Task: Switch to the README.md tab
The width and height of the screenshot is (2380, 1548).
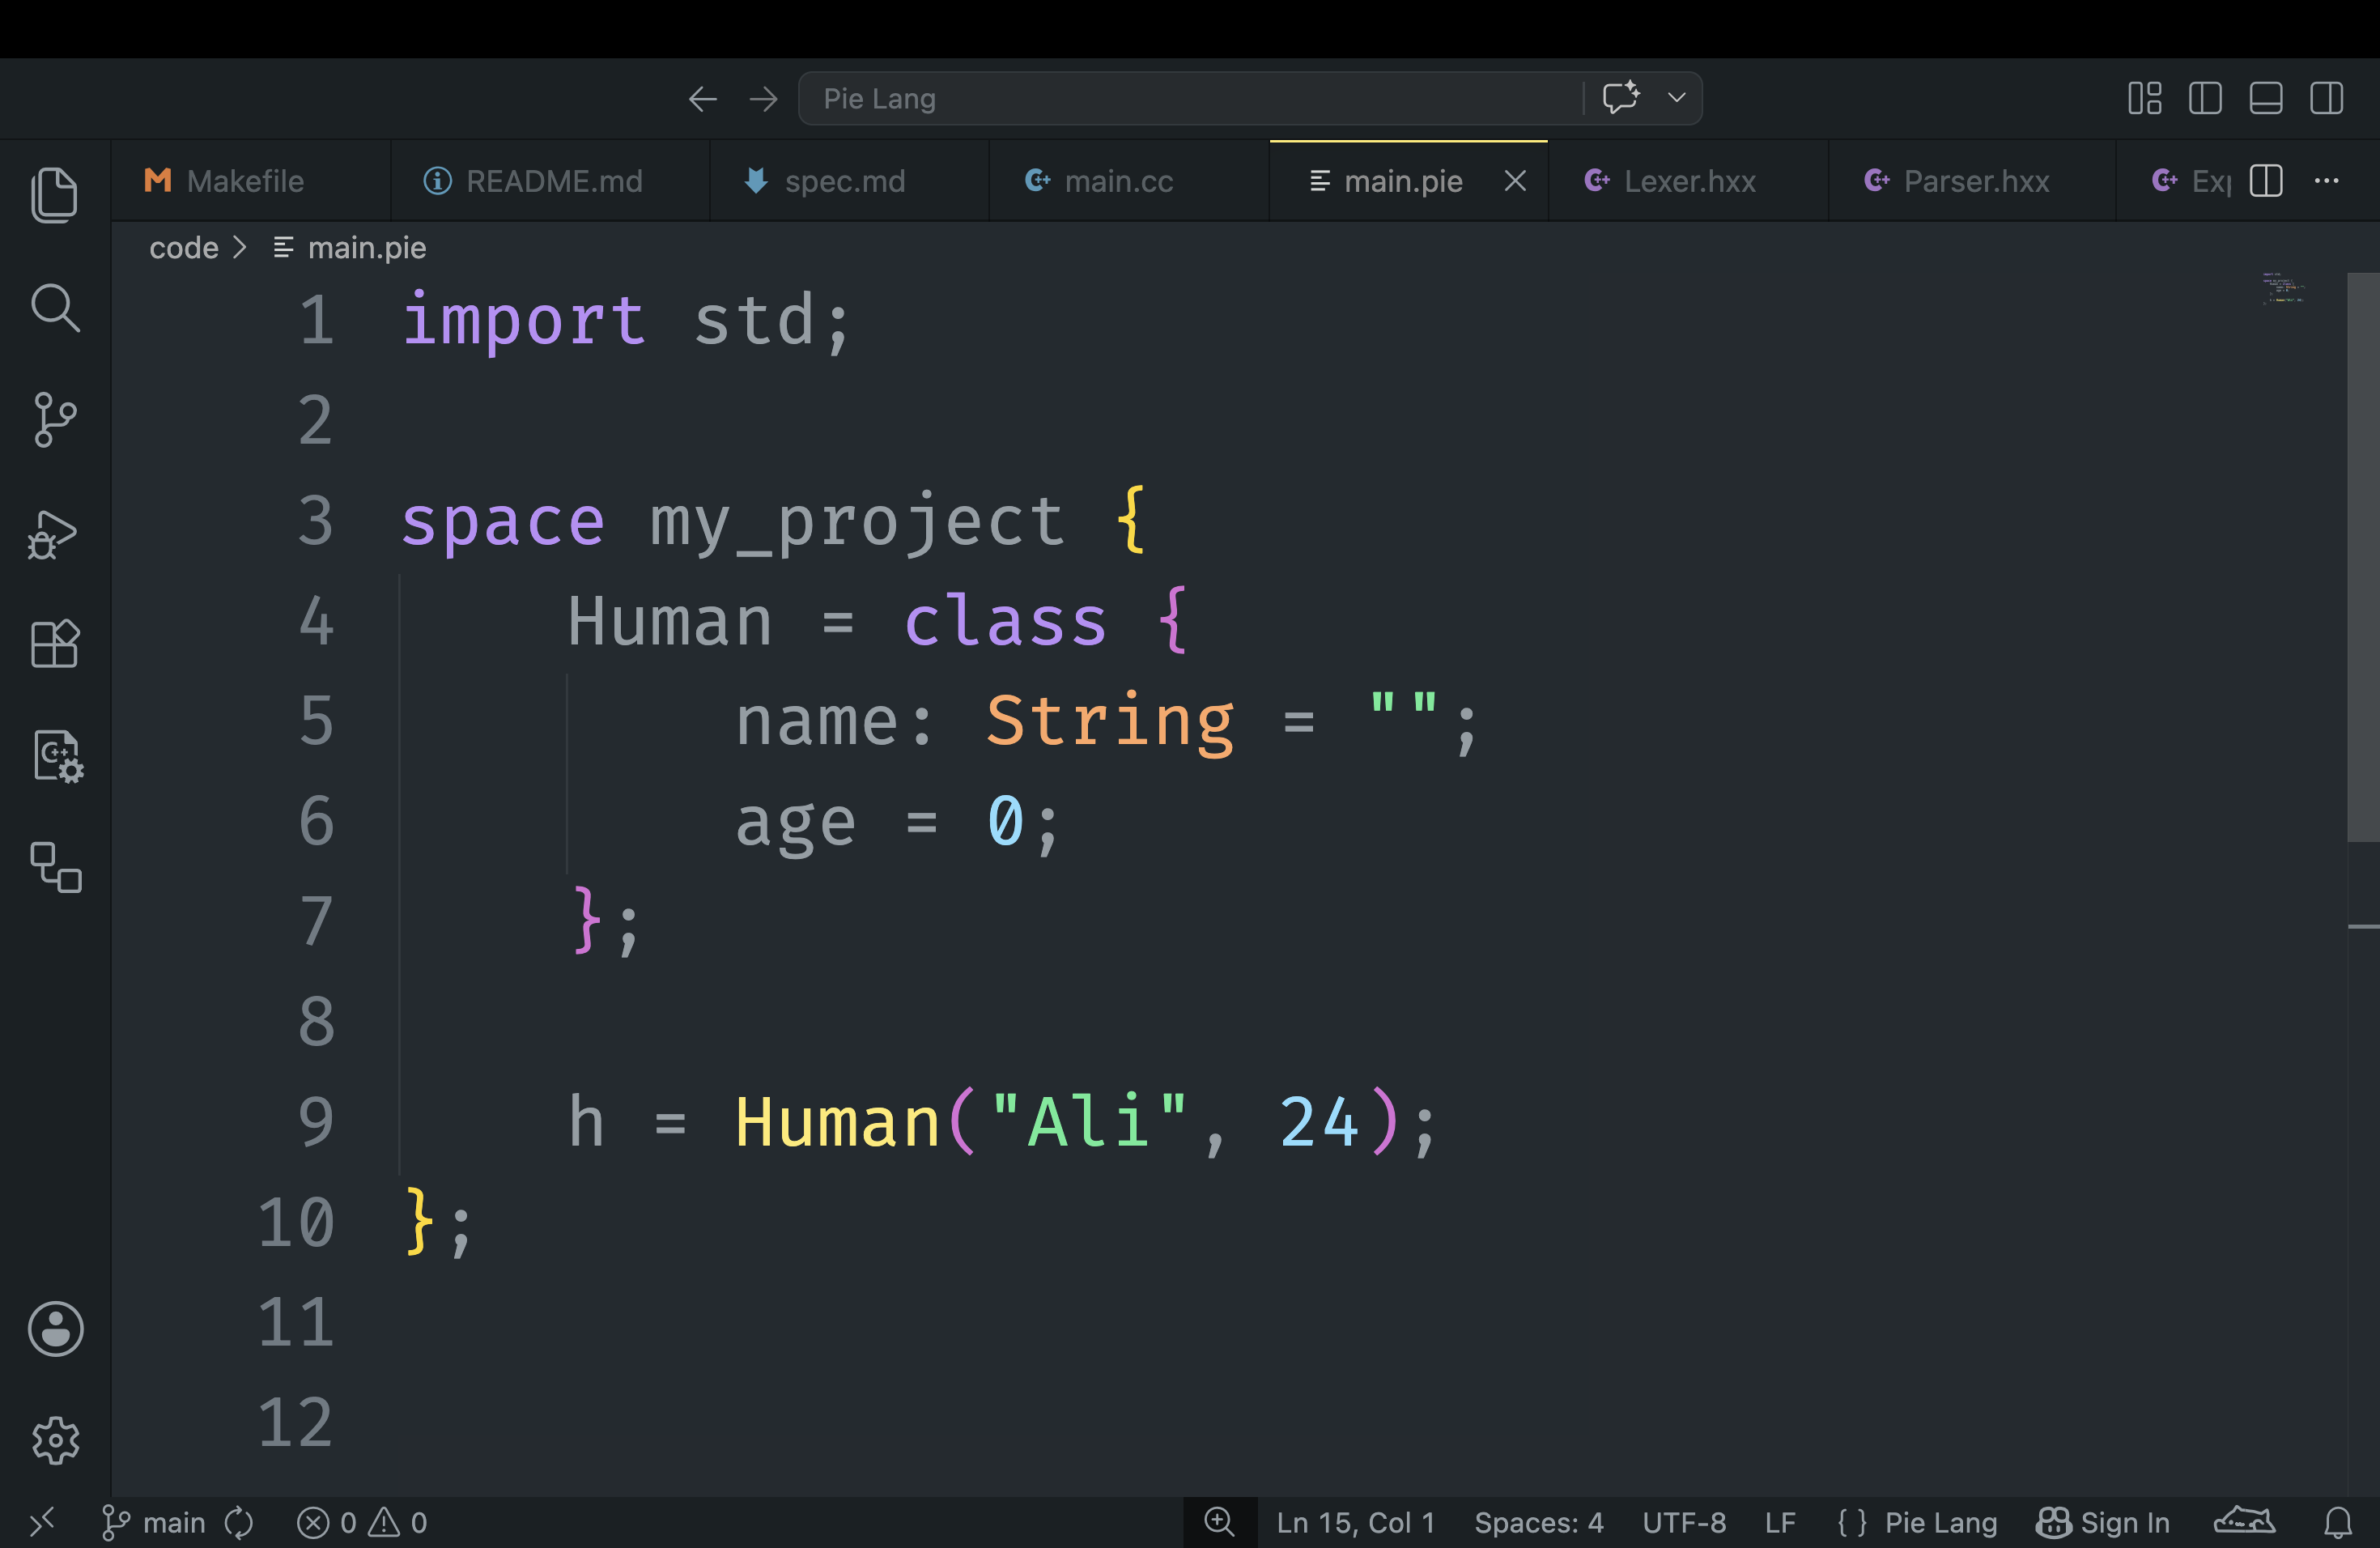Action: point(550,181)
